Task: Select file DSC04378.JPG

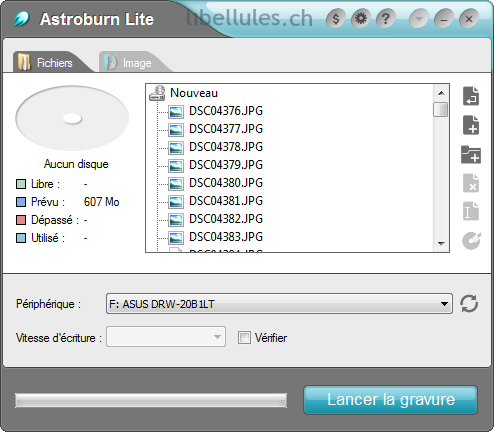Action: [226, 147]
